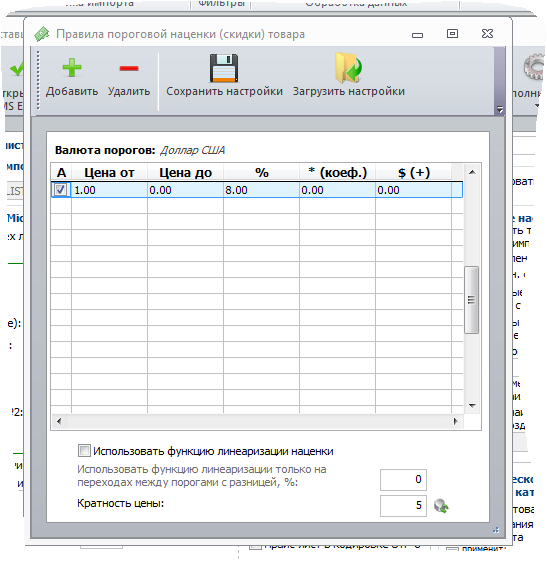Image resolution: width=547 pixels, height=564 pixels.
Task: Open the toolbar overflow arrow
Action: point(500,109)
